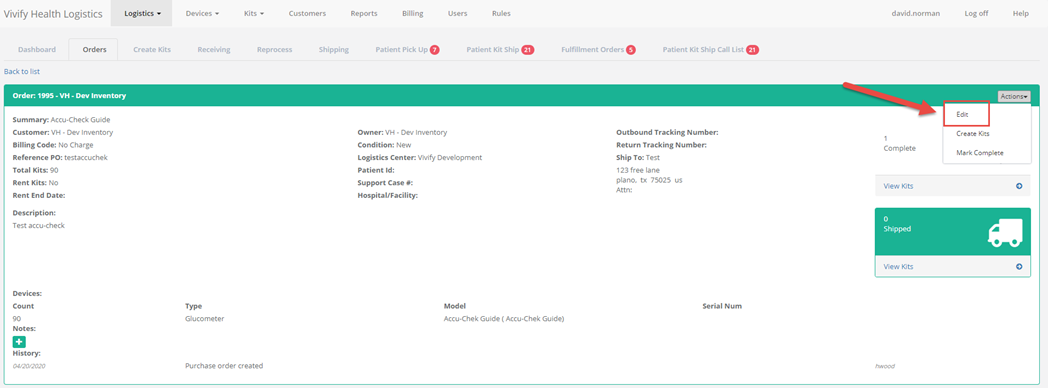Open Reports in top navigation

pos(364,13)
